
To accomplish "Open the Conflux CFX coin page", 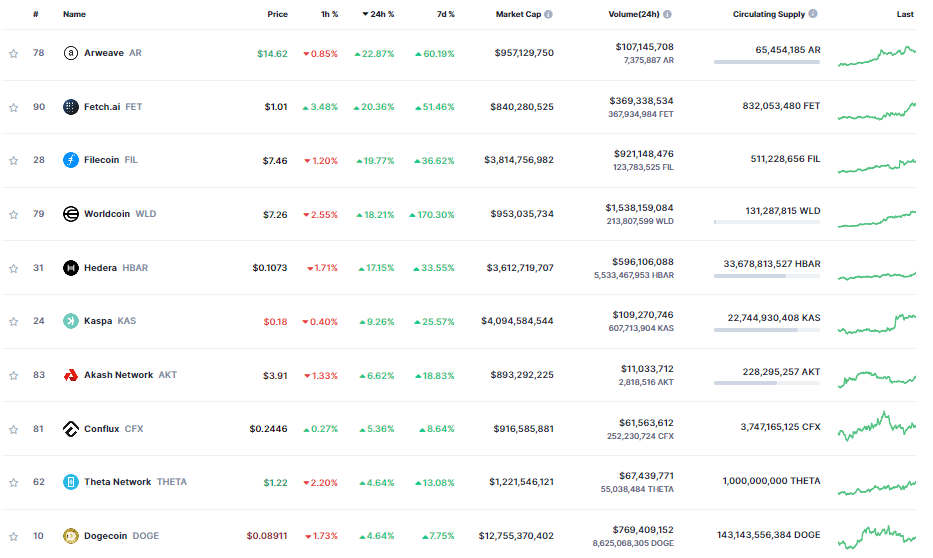I will (113, 429).
